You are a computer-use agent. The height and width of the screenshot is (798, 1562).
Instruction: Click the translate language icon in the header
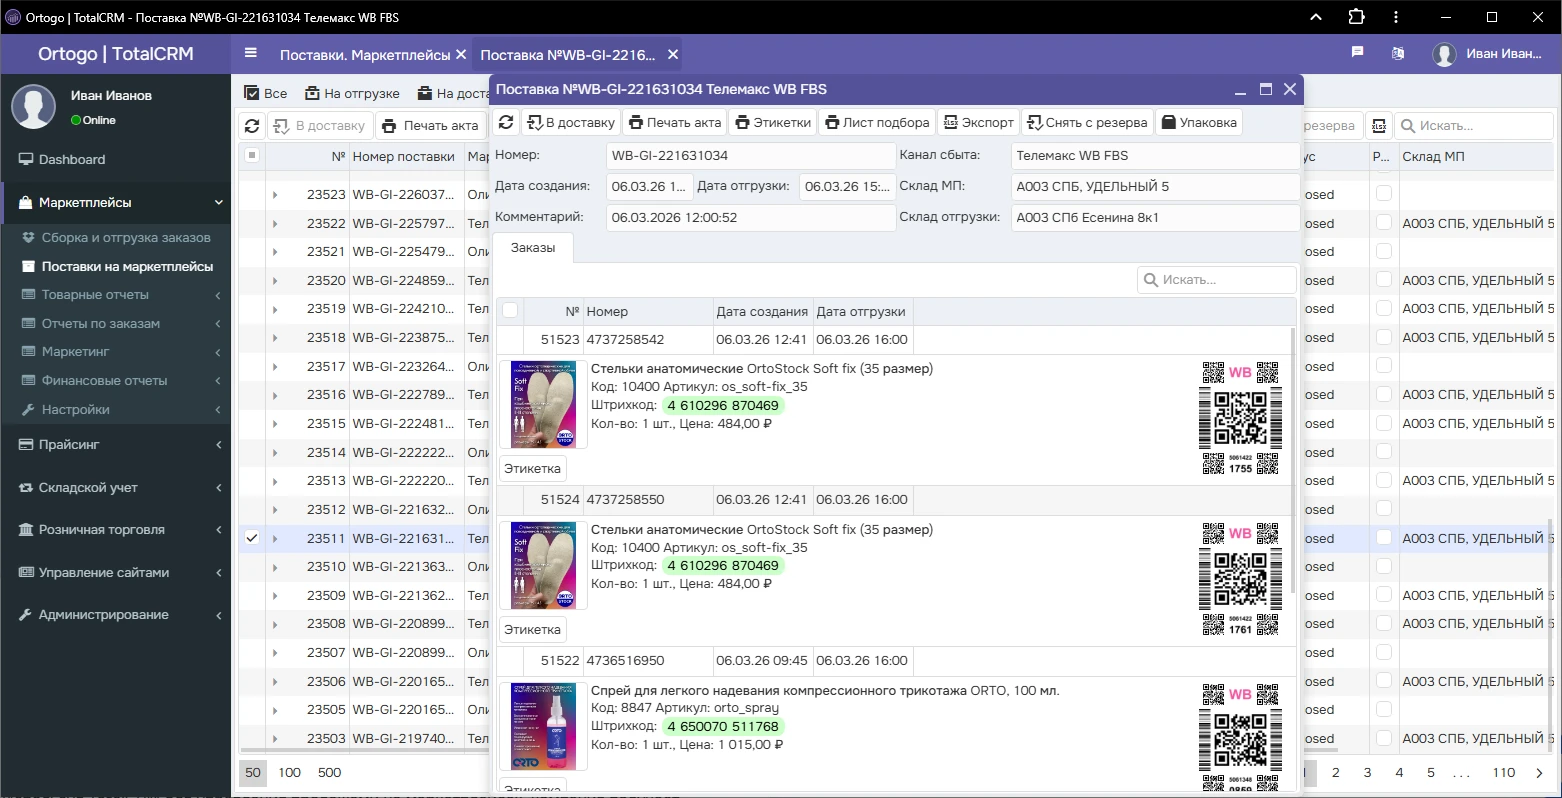[x=1398, y=53]
